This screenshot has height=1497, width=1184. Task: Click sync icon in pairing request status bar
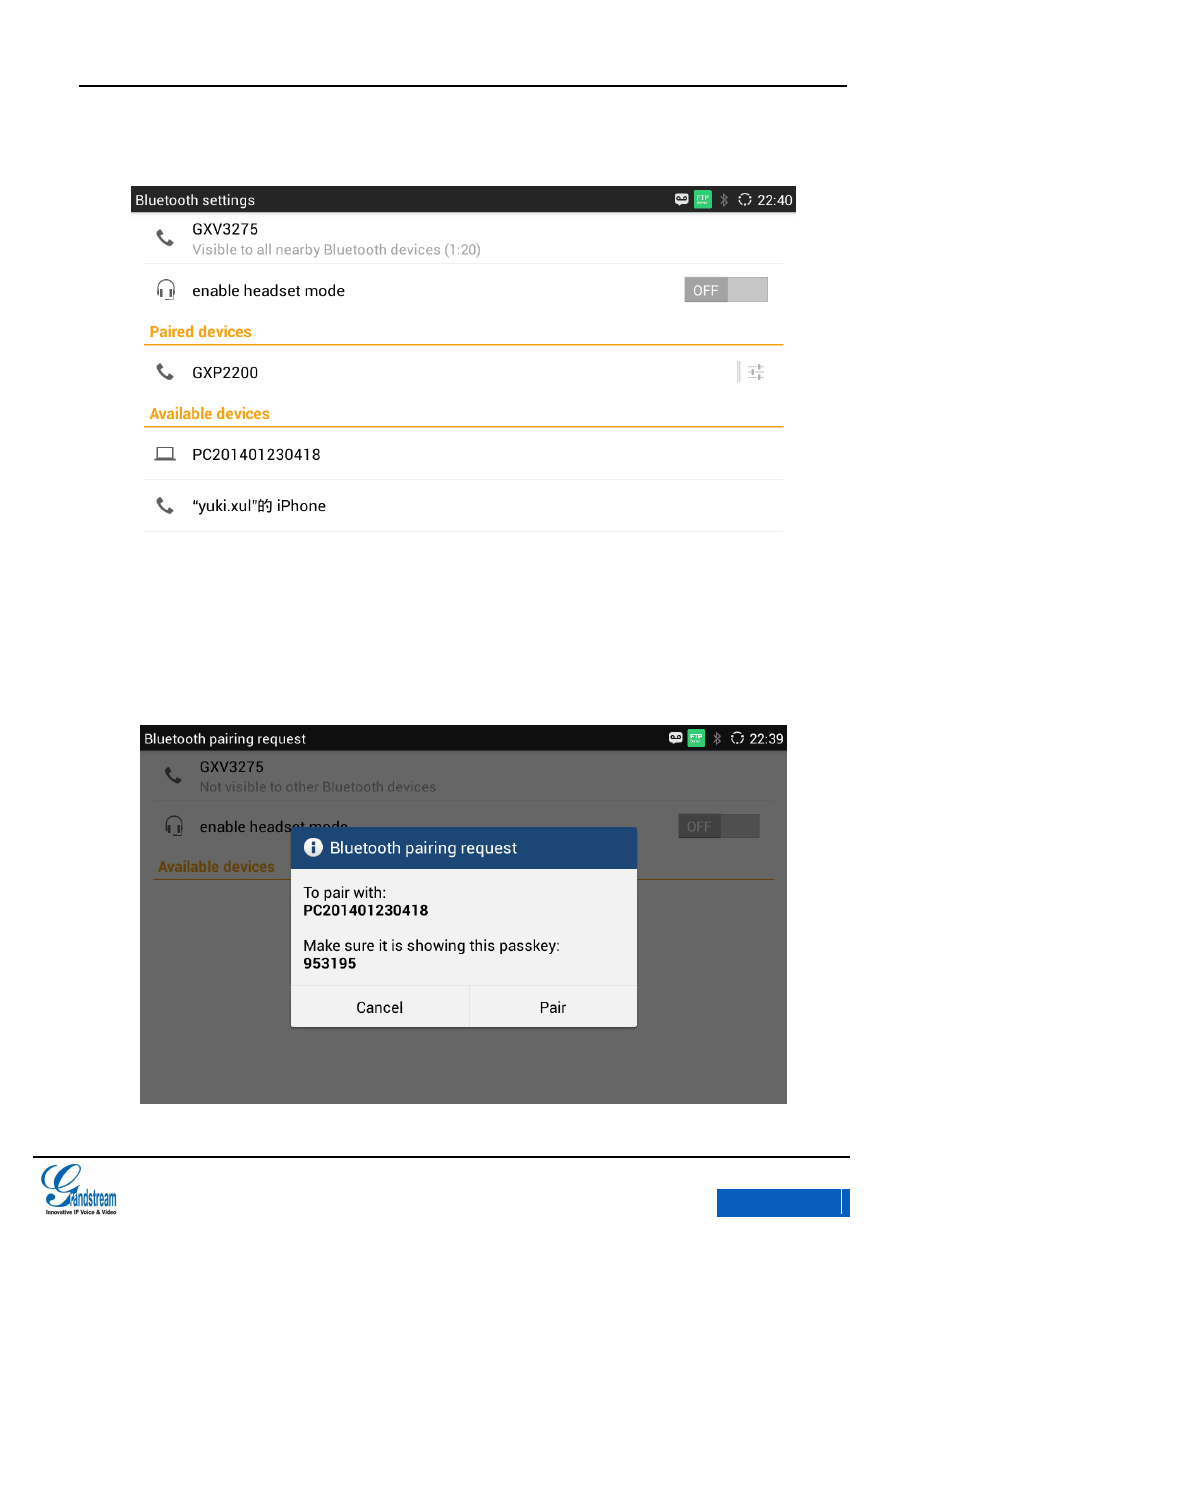pos(737,738)
